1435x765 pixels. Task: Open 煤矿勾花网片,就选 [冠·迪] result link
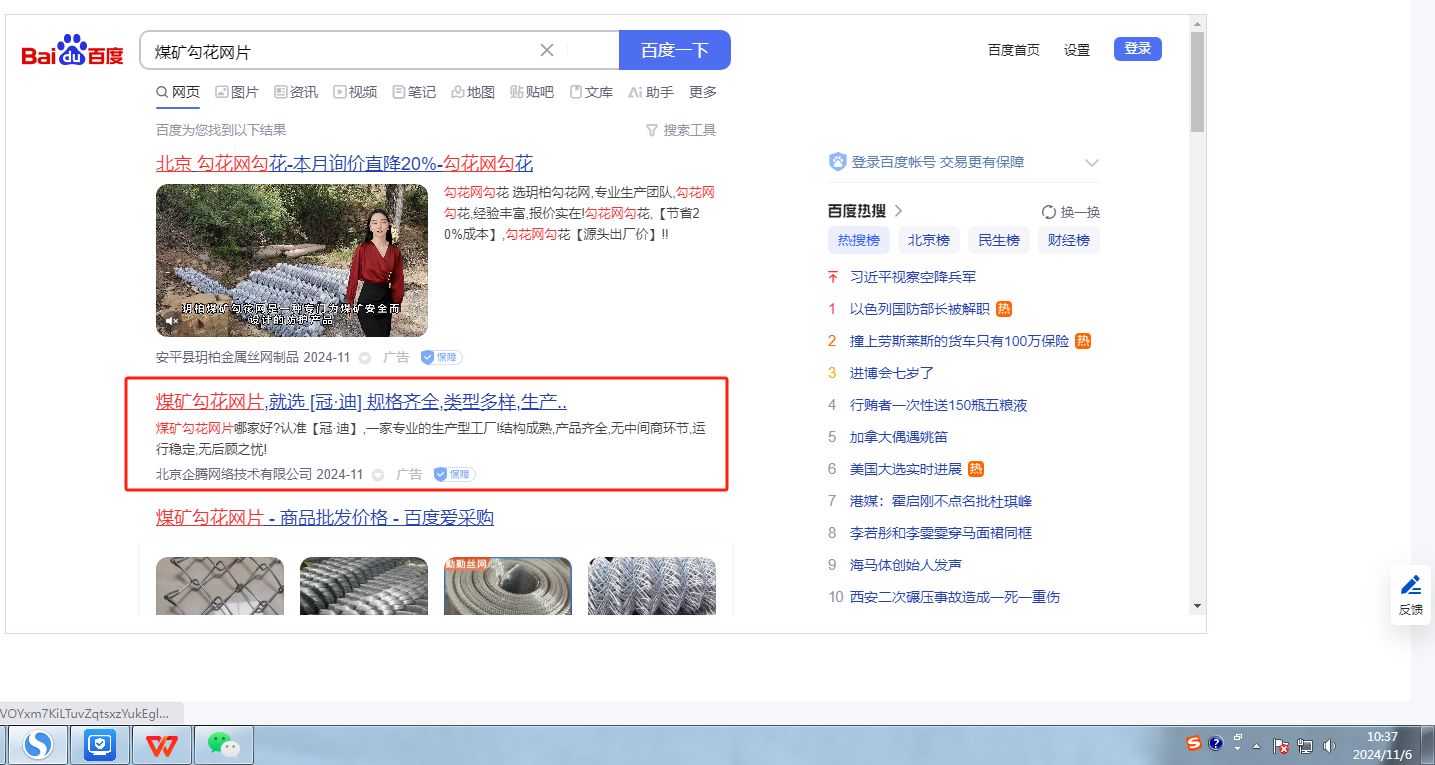pos(362,402)
